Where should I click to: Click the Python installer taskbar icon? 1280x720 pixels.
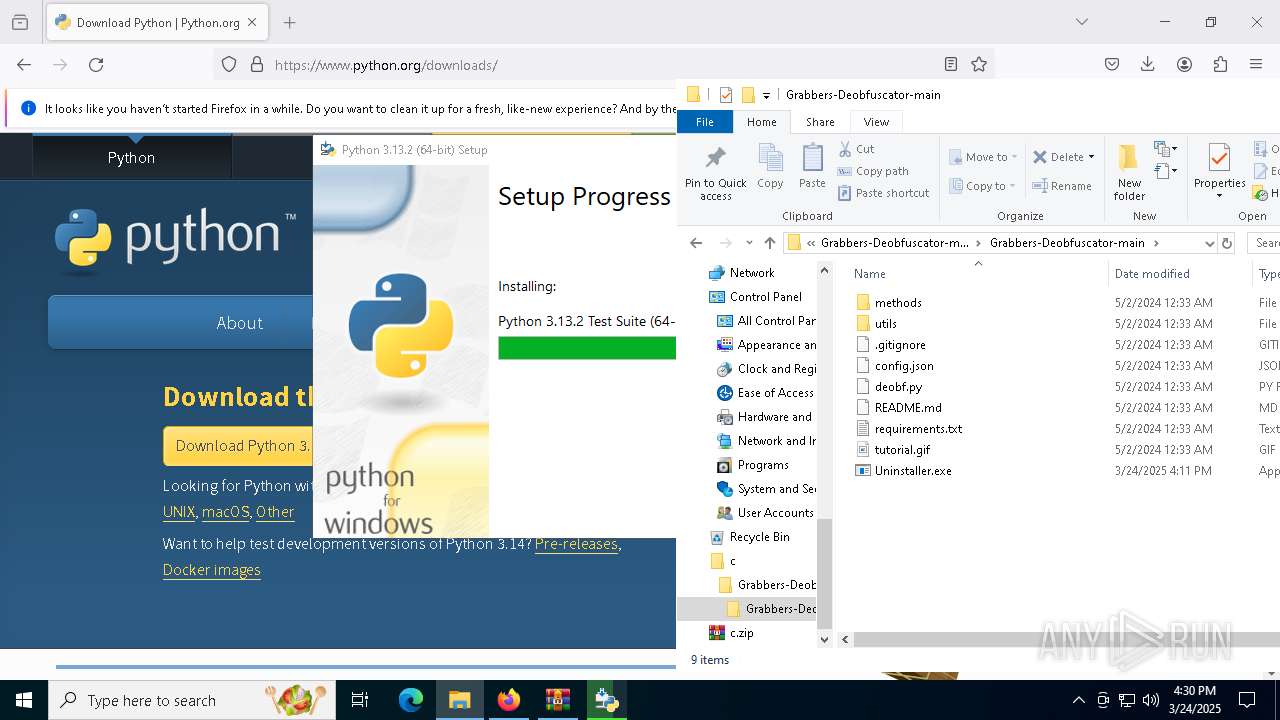[x=607, y=700]
